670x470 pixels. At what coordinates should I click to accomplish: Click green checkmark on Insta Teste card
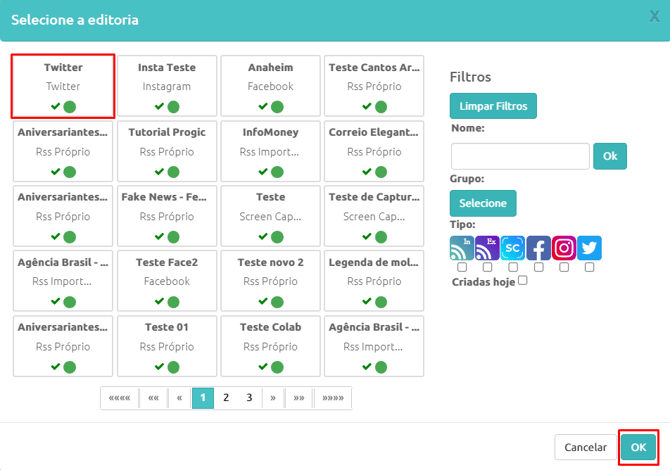tap(159, 106)
